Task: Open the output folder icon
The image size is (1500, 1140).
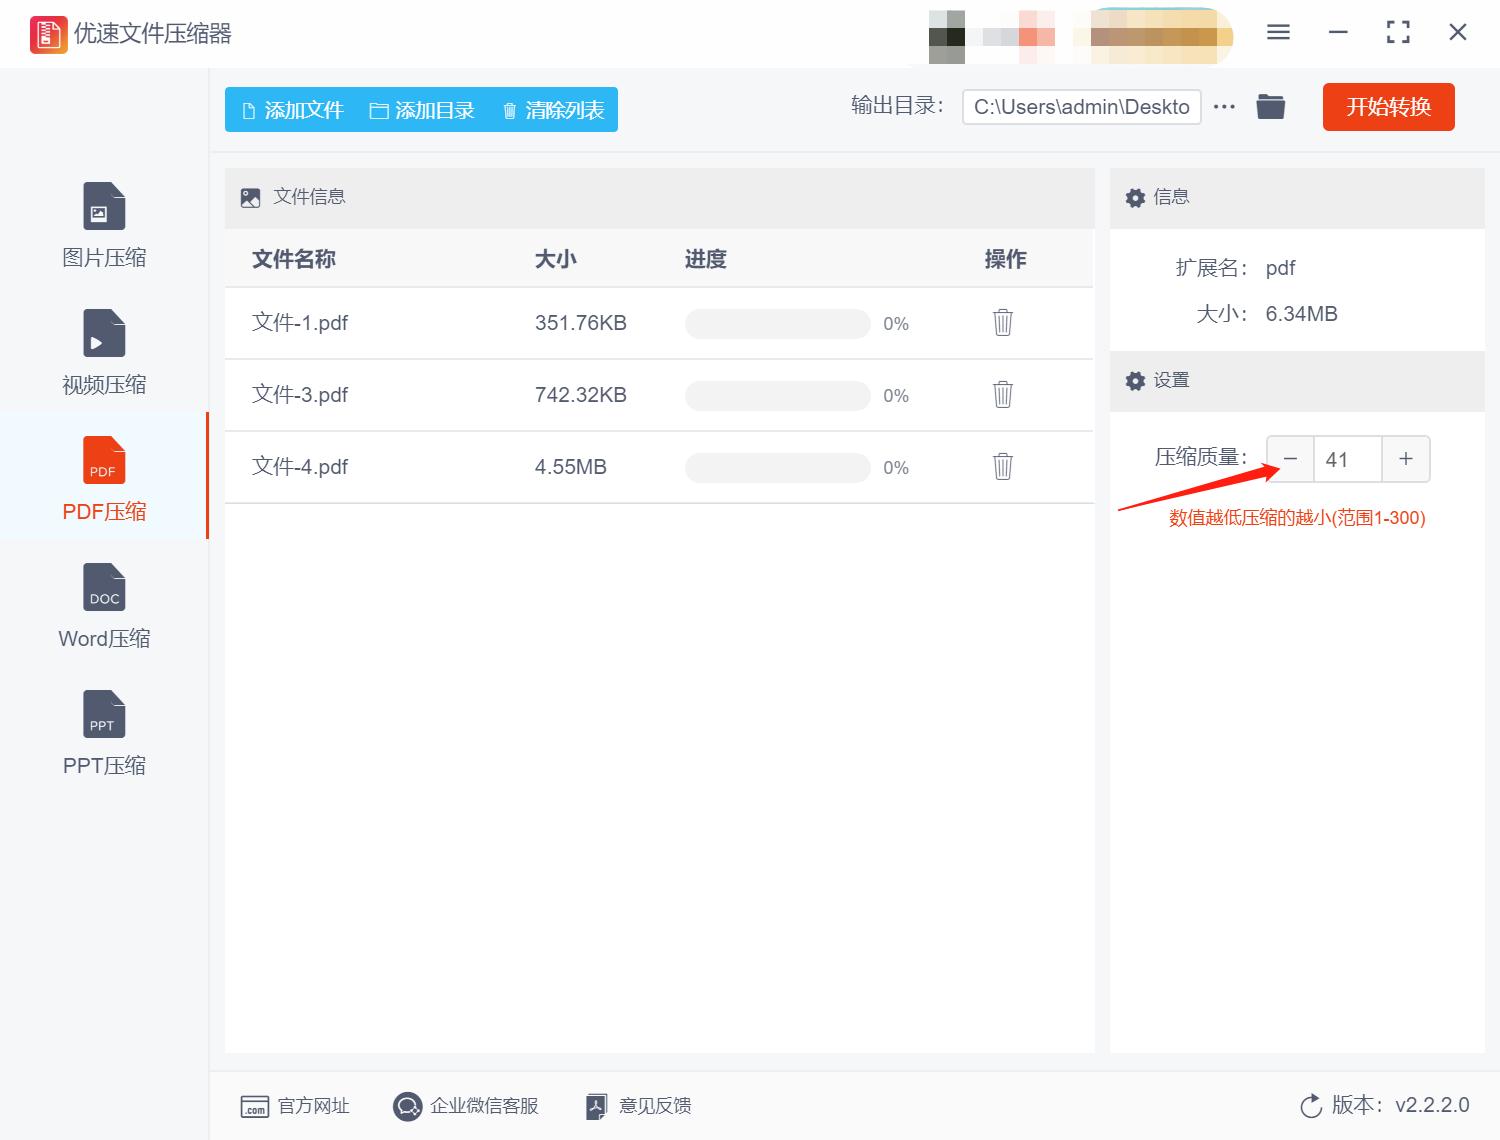Action: point(1270,106)
